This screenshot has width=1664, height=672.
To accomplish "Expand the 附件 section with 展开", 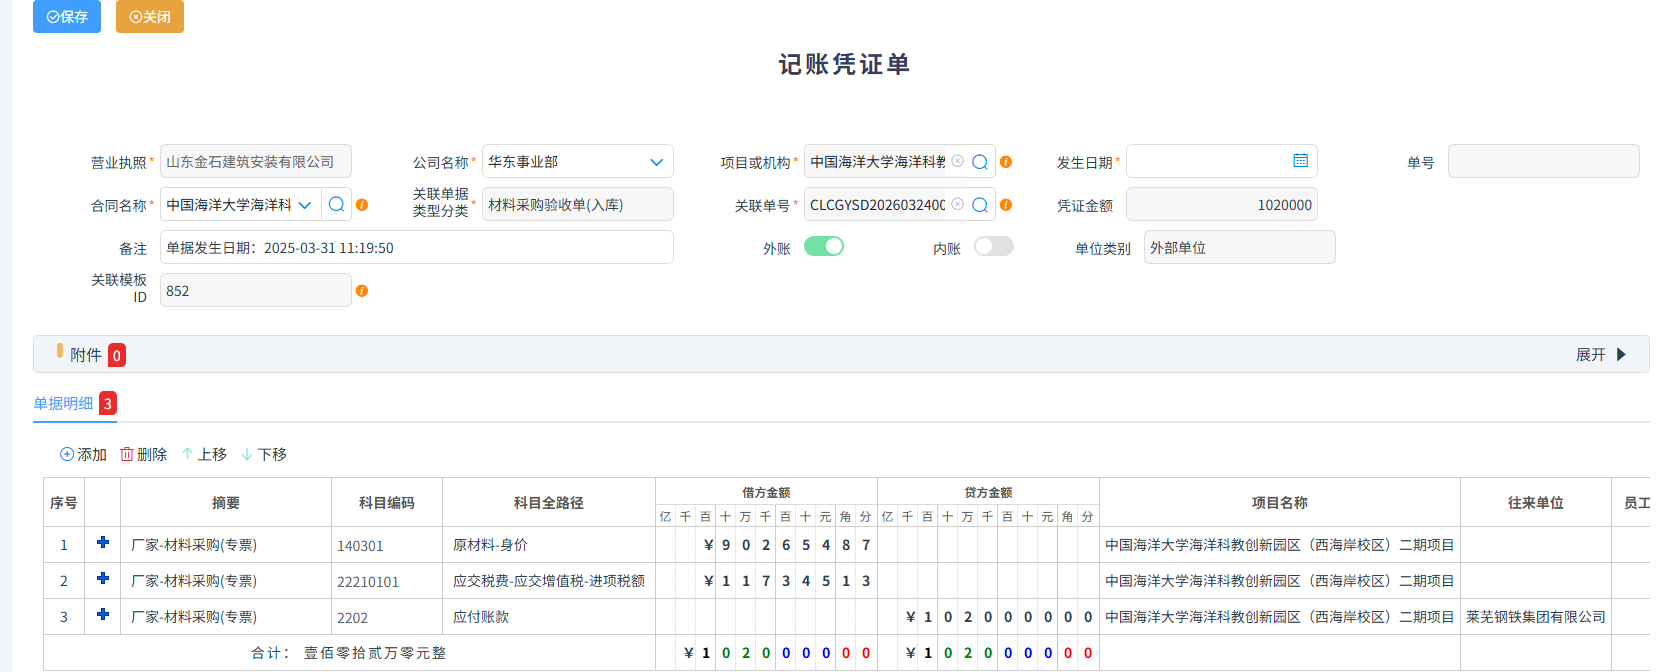I will point(1601,355).
